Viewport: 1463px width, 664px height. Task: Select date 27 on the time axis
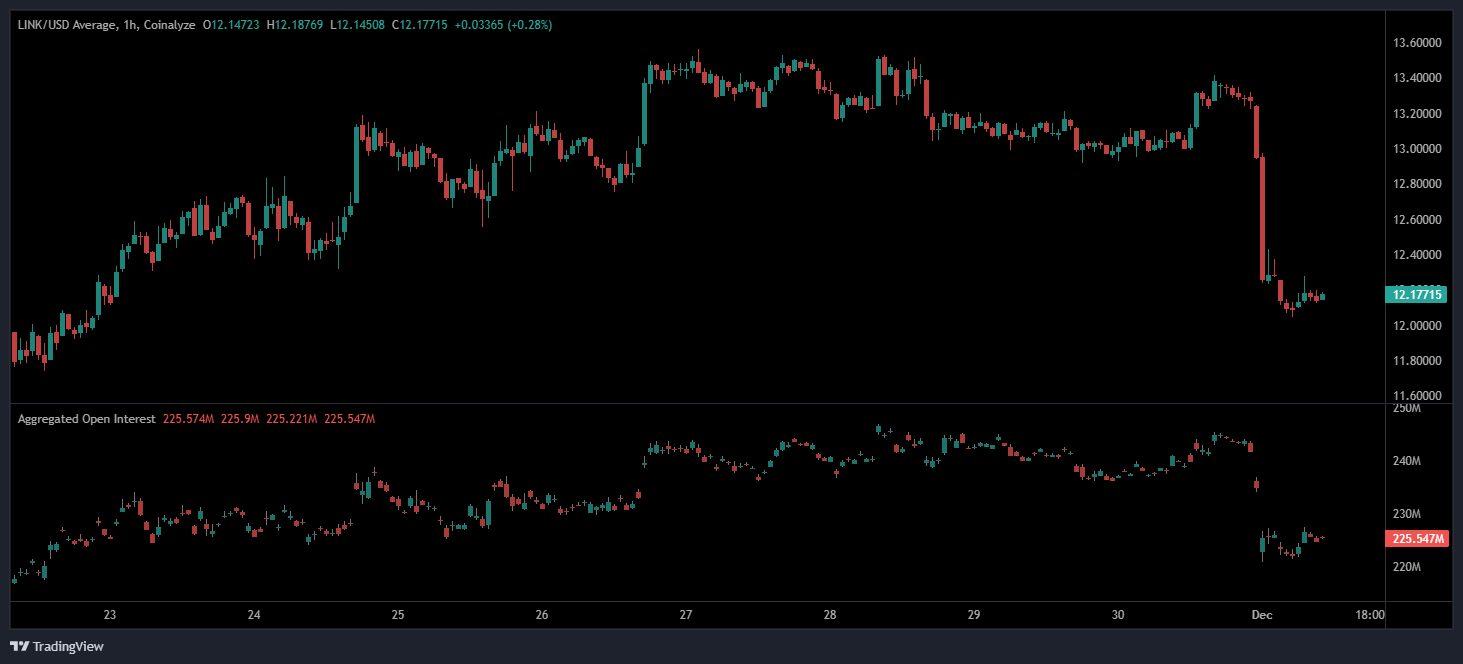(x=686, y=615)
